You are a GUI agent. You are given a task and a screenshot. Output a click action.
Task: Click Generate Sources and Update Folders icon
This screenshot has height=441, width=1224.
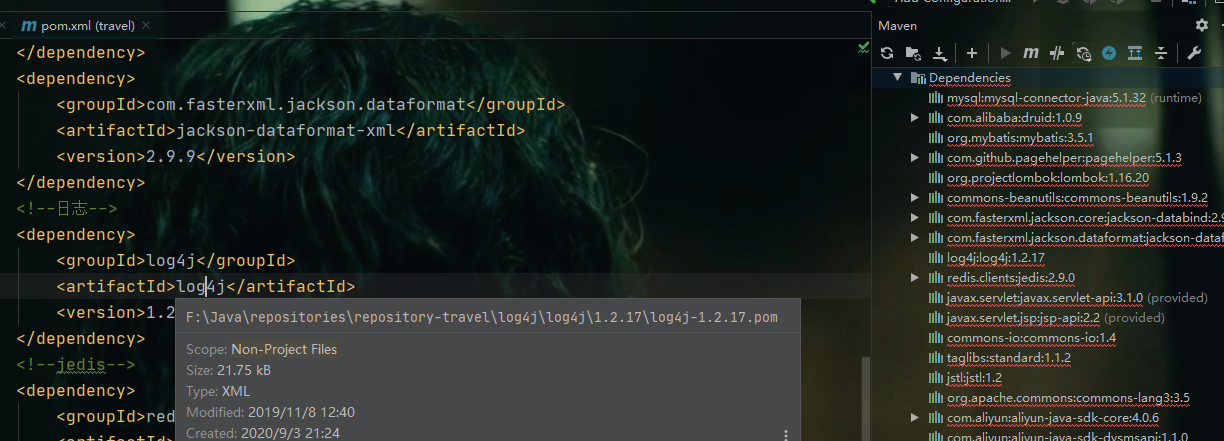tap(913, 53)
